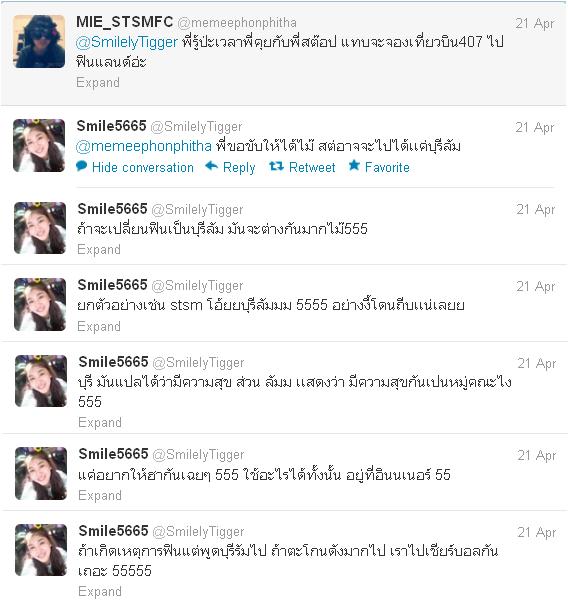568x616 pixels.
Task: Click the Reply text link
Action: pos(239,168)
